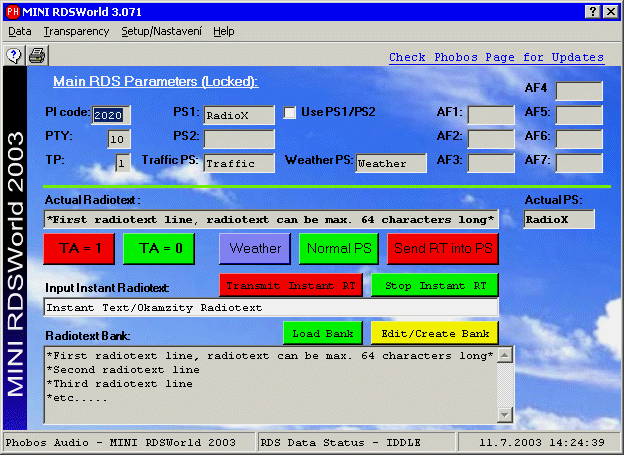This screenshot has height=455, width=624.
Task: Click the AF4 input field
Action: (579, 91)
